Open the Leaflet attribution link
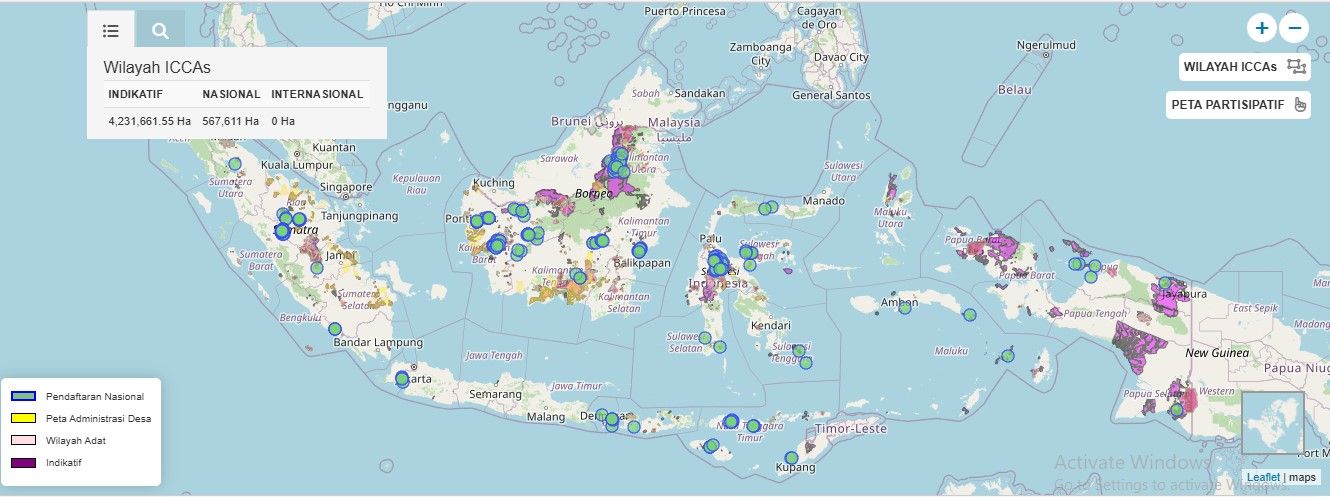The image size is (1330, 497). 1263,478
